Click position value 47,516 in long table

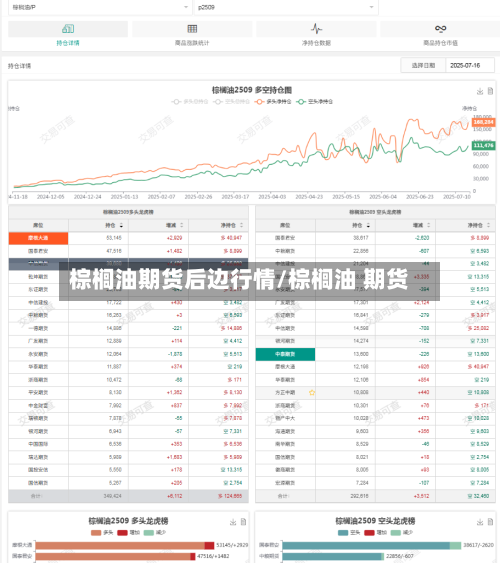click(114, 251)
